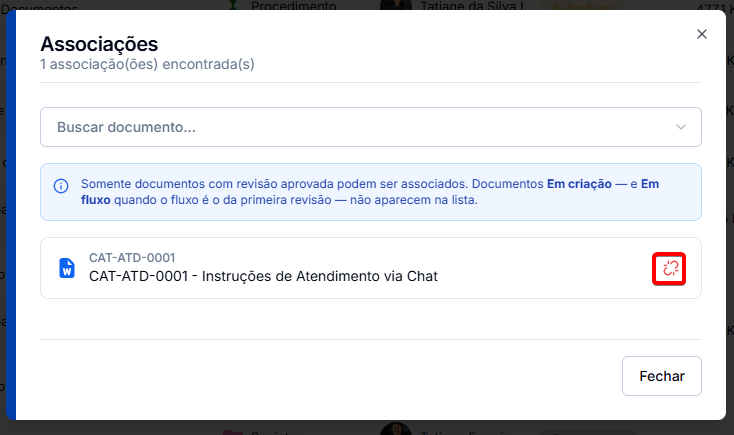Click the partially hidden pink folder icon below dialog
Image resolution: width=734 pixels, height=435 pixels.
coord(233,433)
